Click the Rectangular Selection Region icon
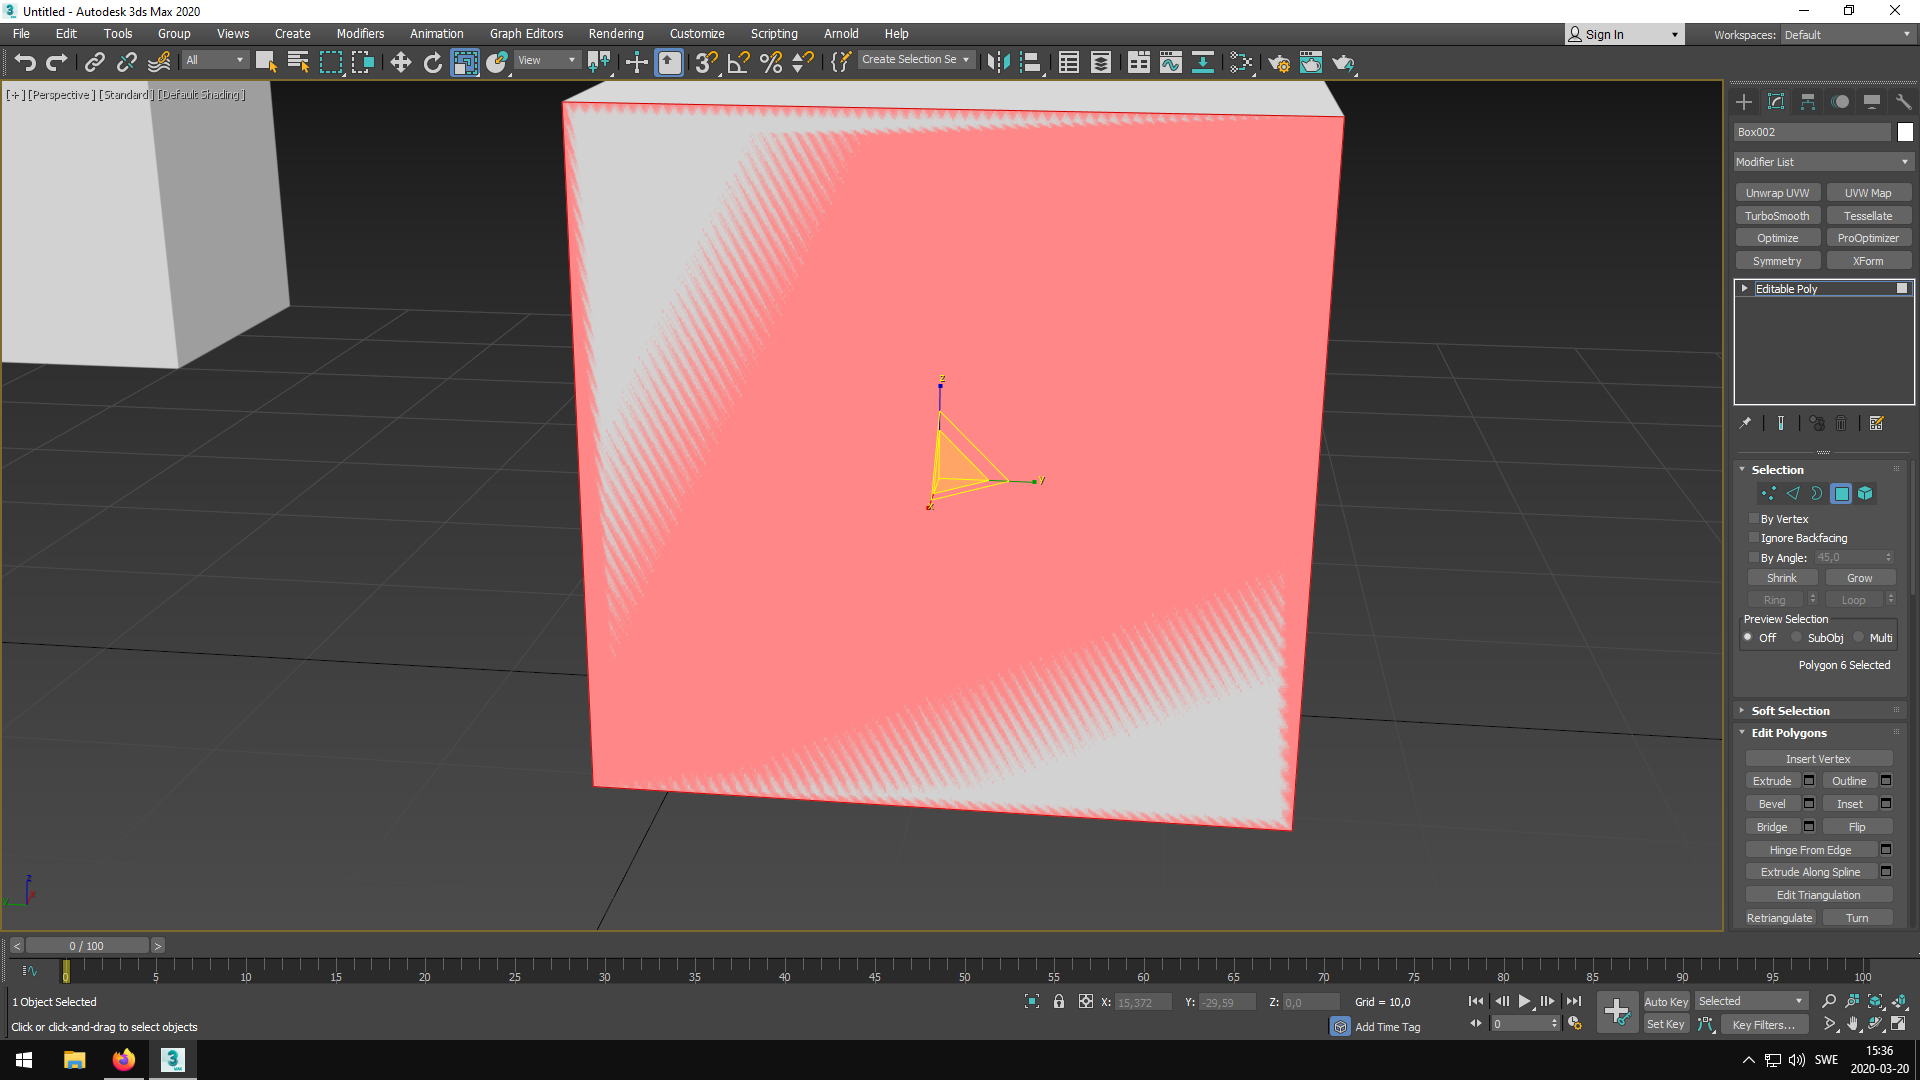1920x1080 pixels. (x=330, y=63)
